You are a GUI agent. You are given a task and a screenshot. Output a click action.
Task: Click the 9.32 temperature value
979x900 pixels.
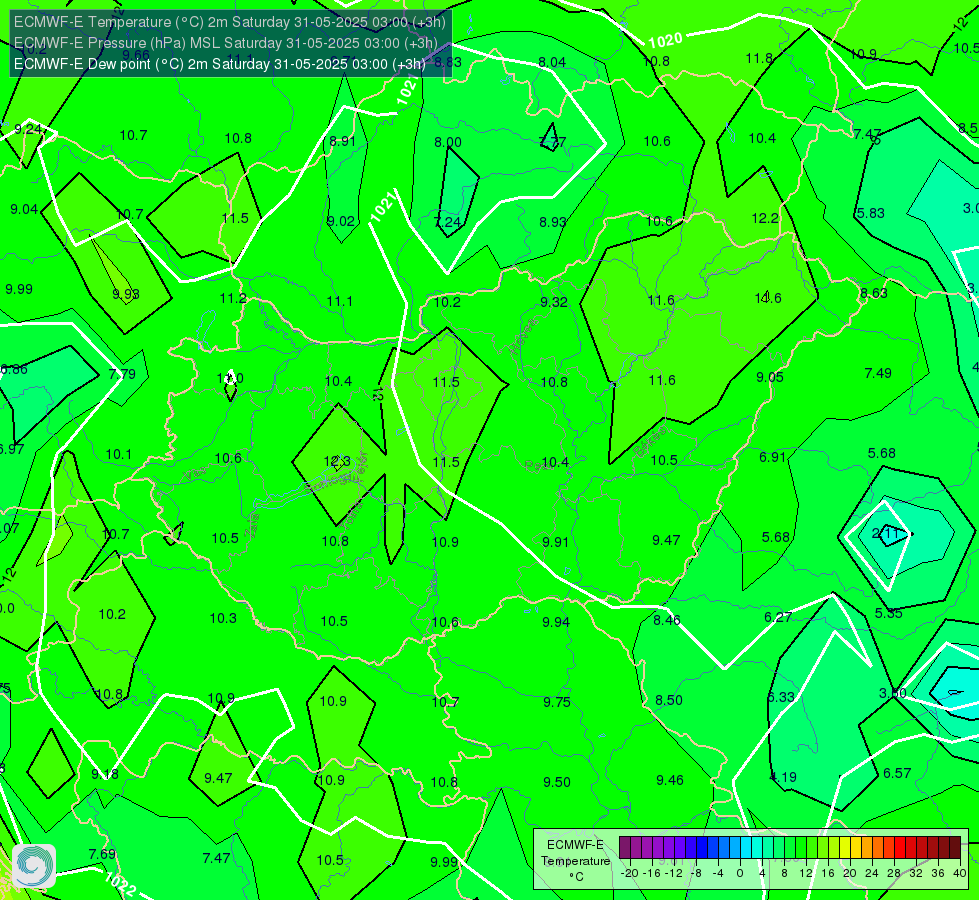[x=554, y=302]
